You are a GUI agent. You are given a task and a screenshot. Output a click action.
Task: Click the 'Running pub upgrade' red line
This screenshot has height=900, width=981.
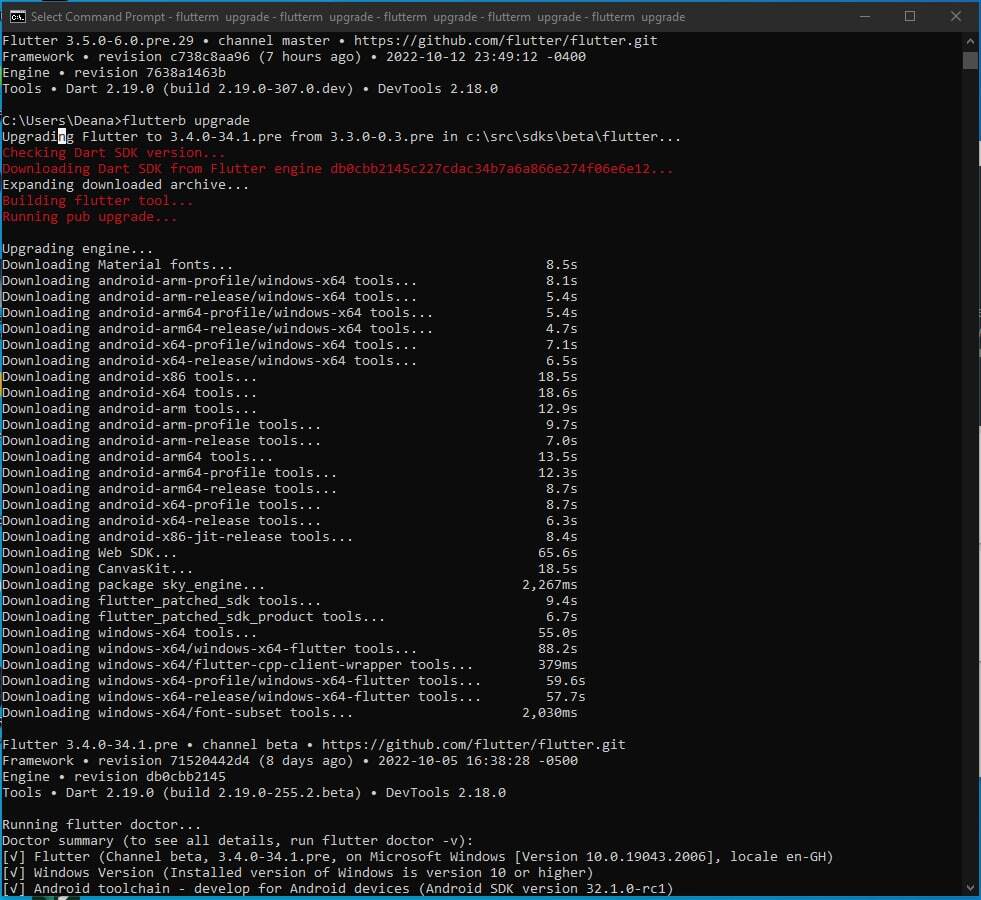90,216
